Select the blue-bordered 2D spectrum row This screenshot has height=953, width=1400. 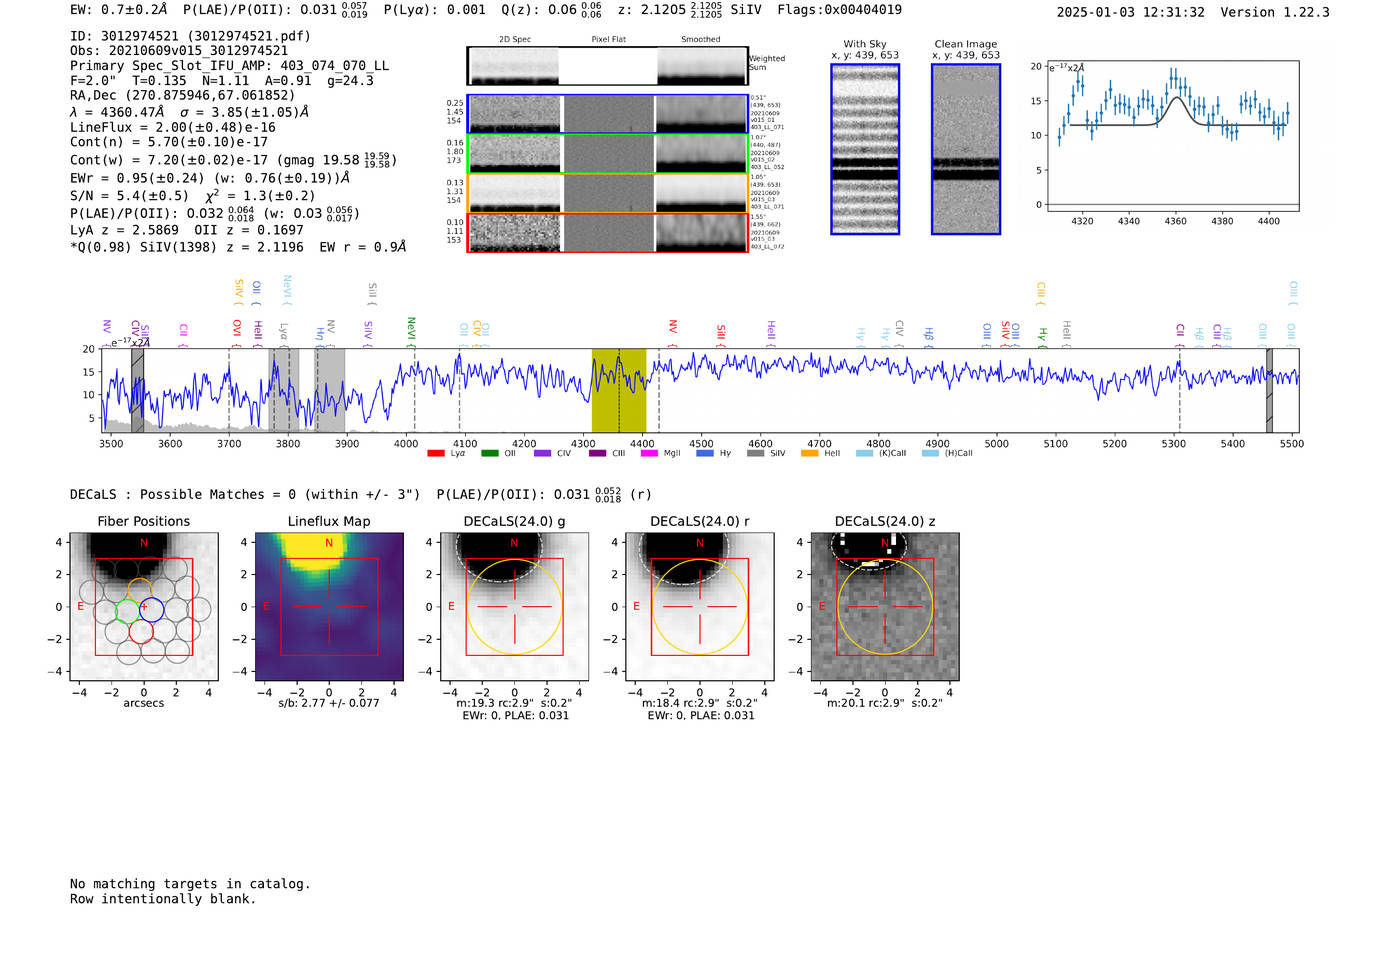608,114
